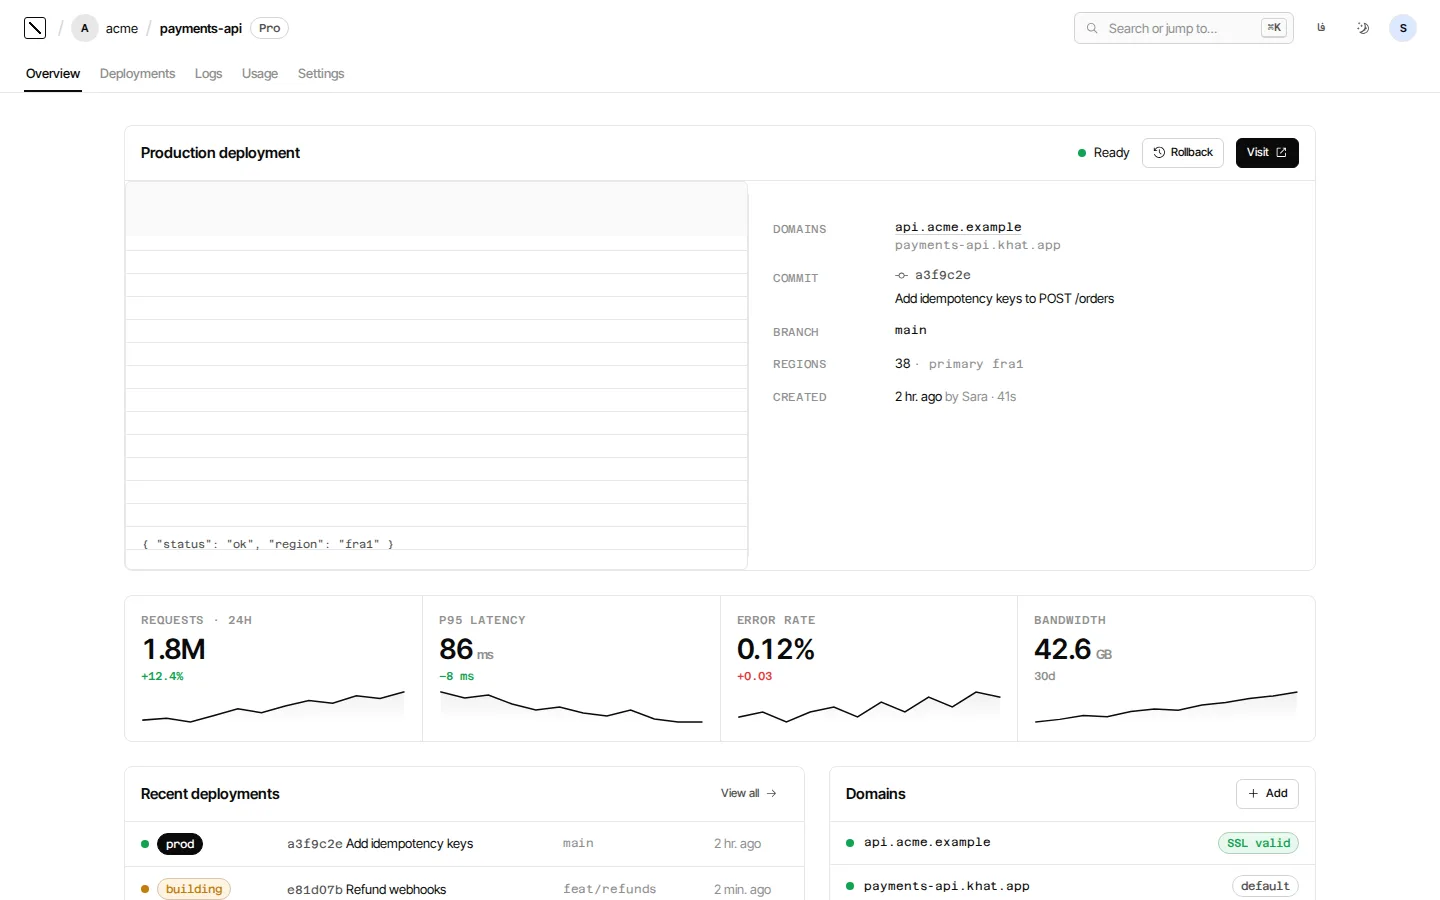The image size is (1440, 900).
Task: Click View all recent deployments
Action: 749,793
